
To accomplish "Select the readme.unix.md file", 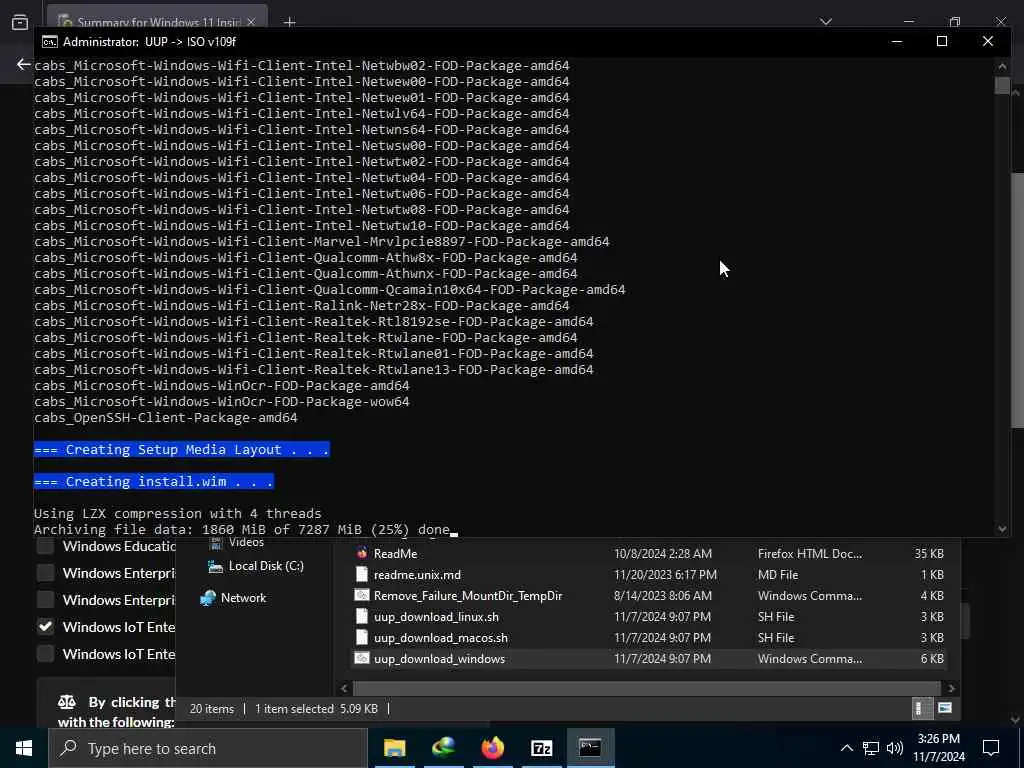I will 417,575.
